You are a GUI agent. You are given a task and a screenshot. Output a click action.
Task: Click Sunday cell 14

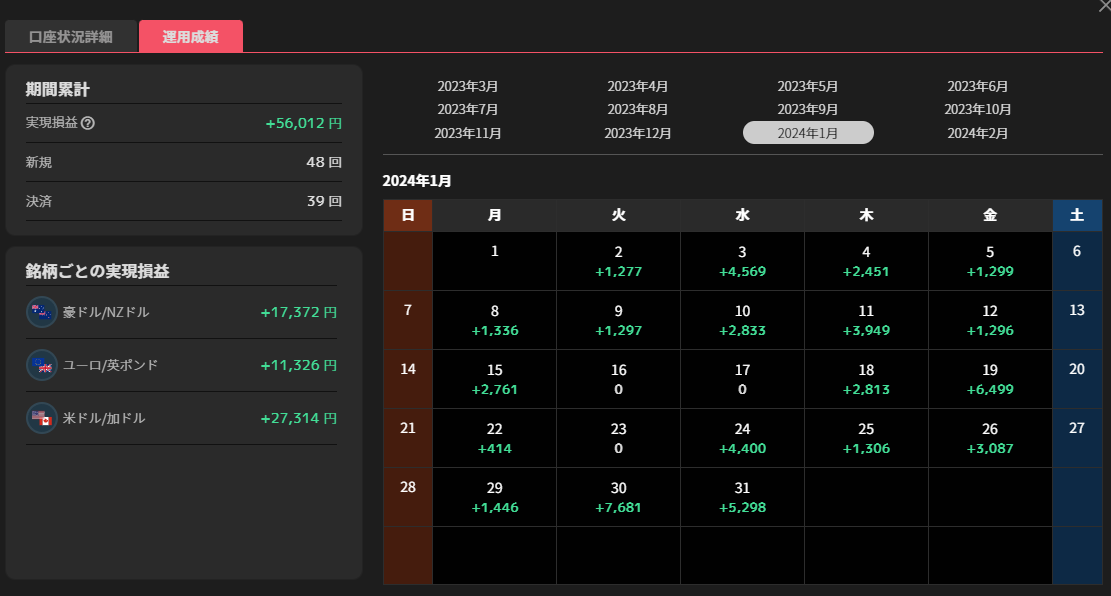click(x=408, y=379)
